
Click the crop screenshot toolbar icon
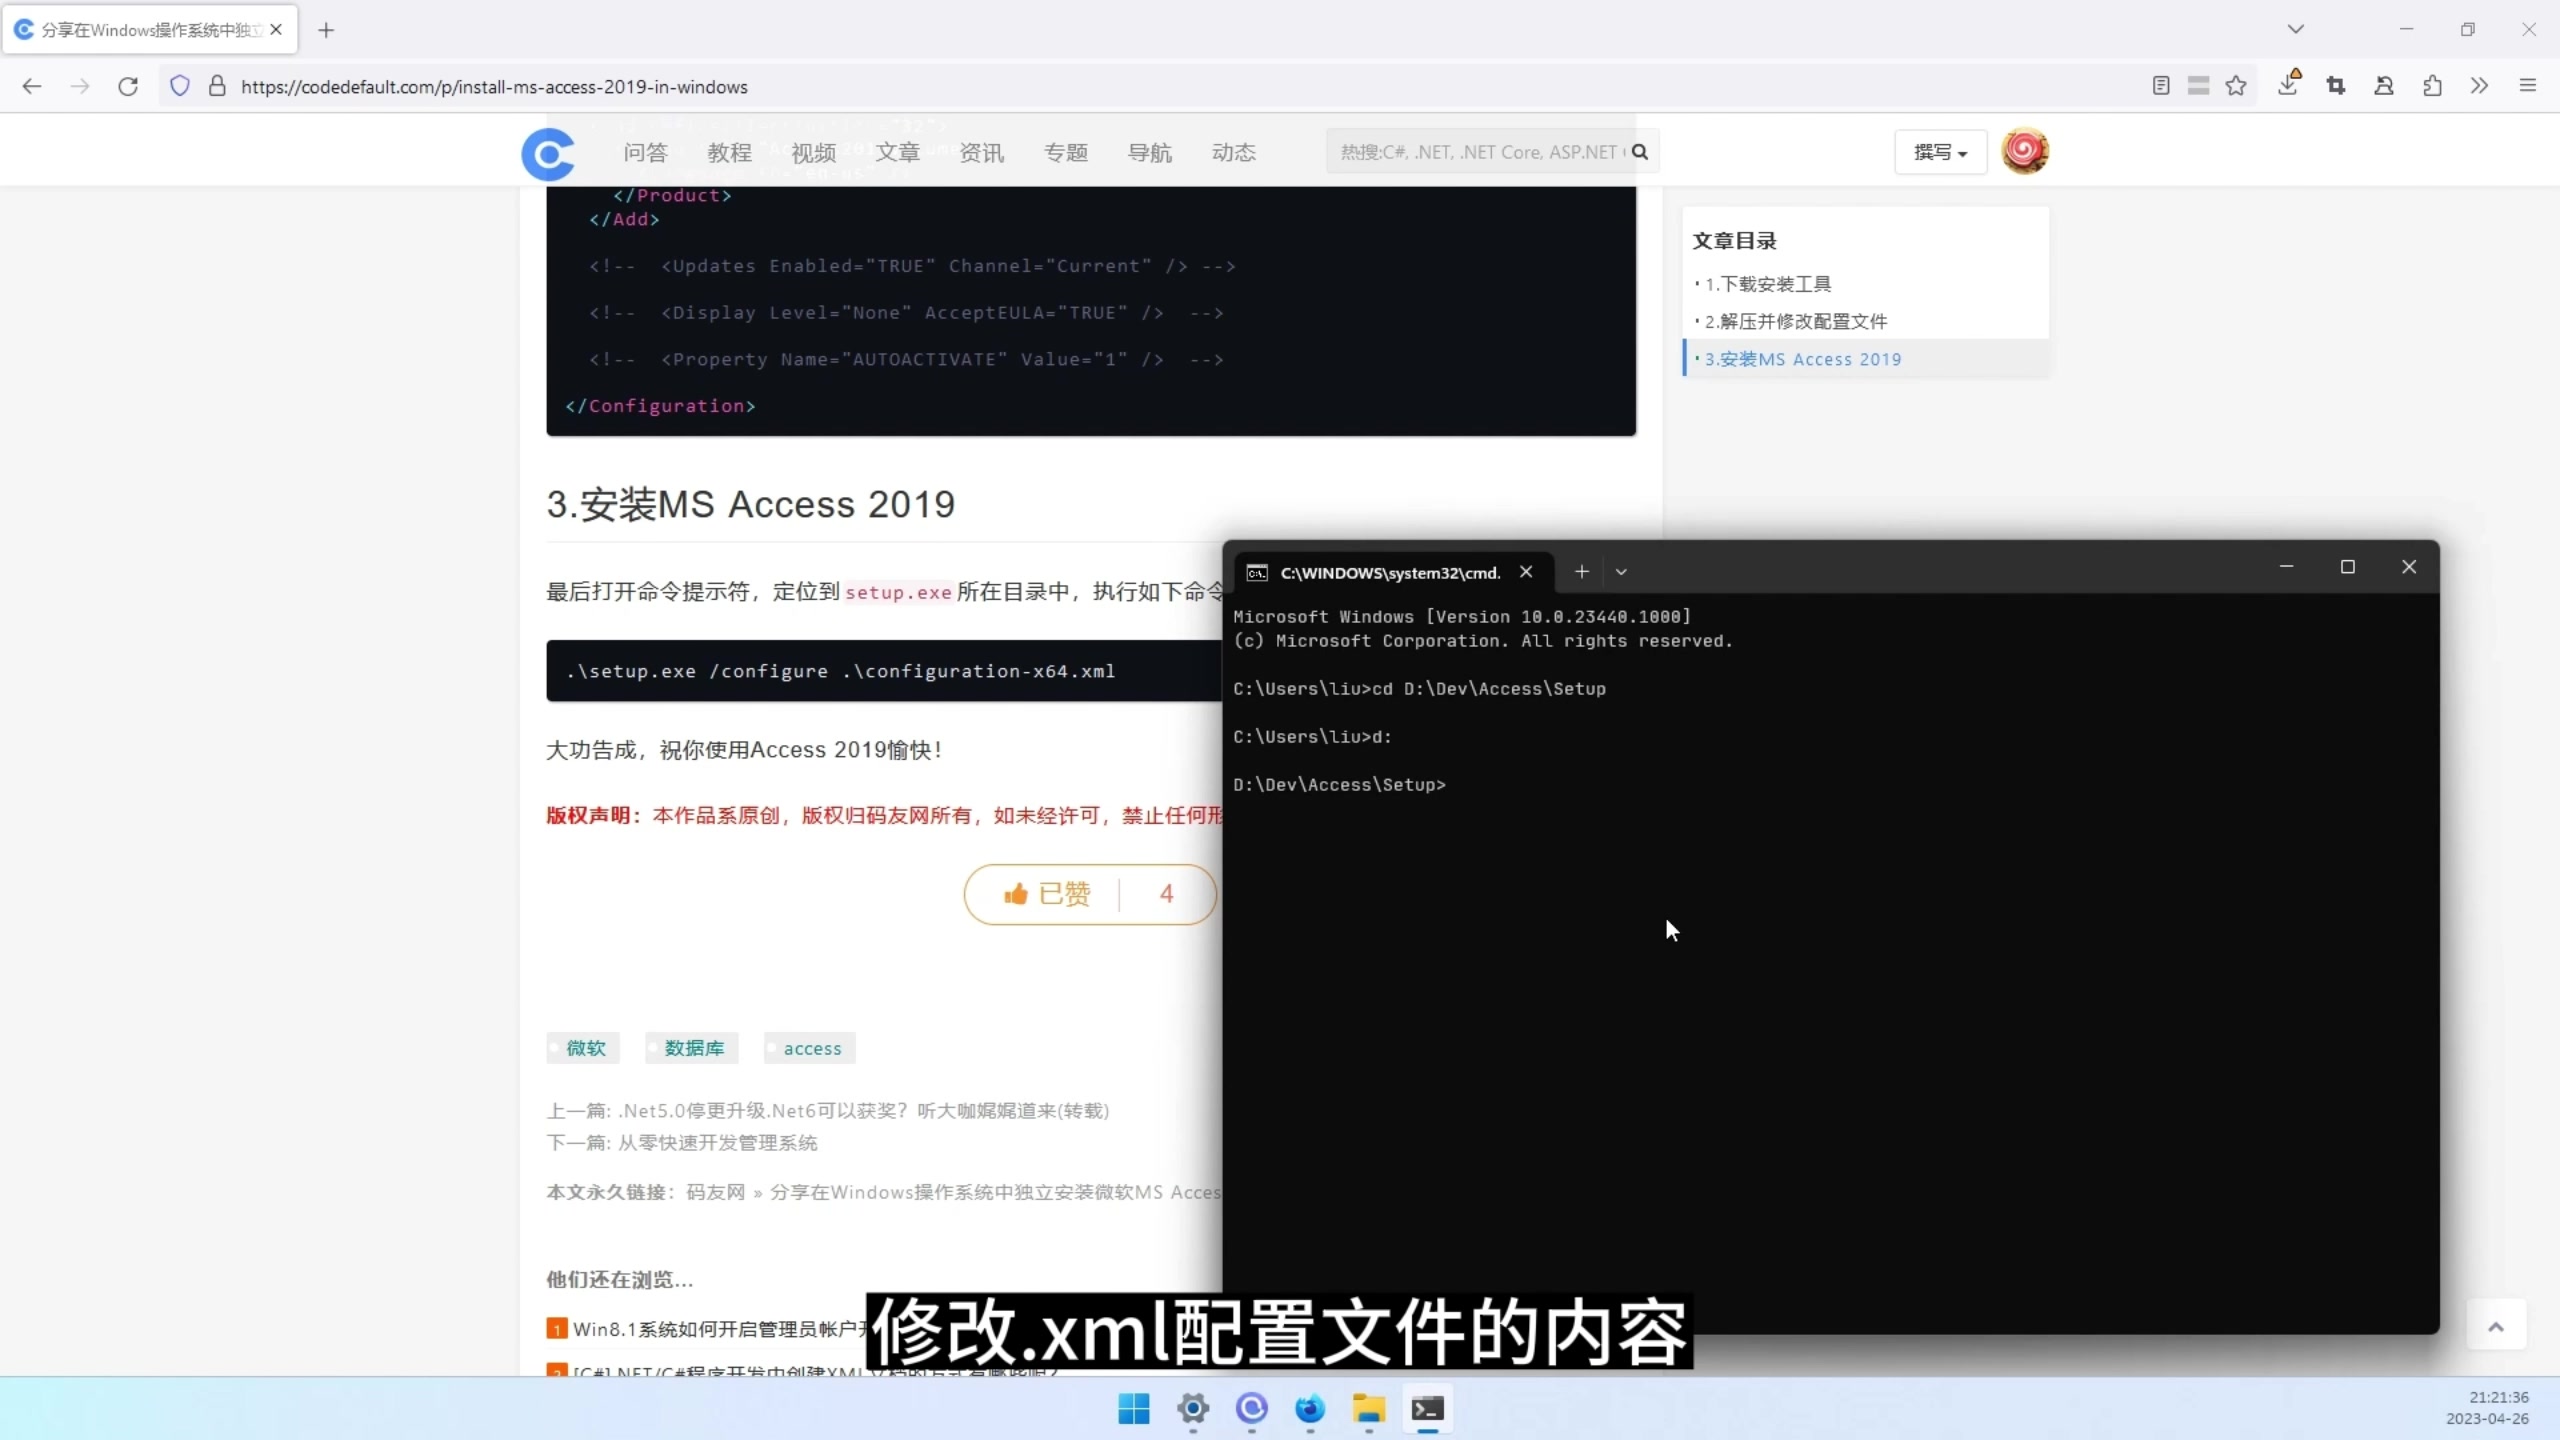[2336, 86]
